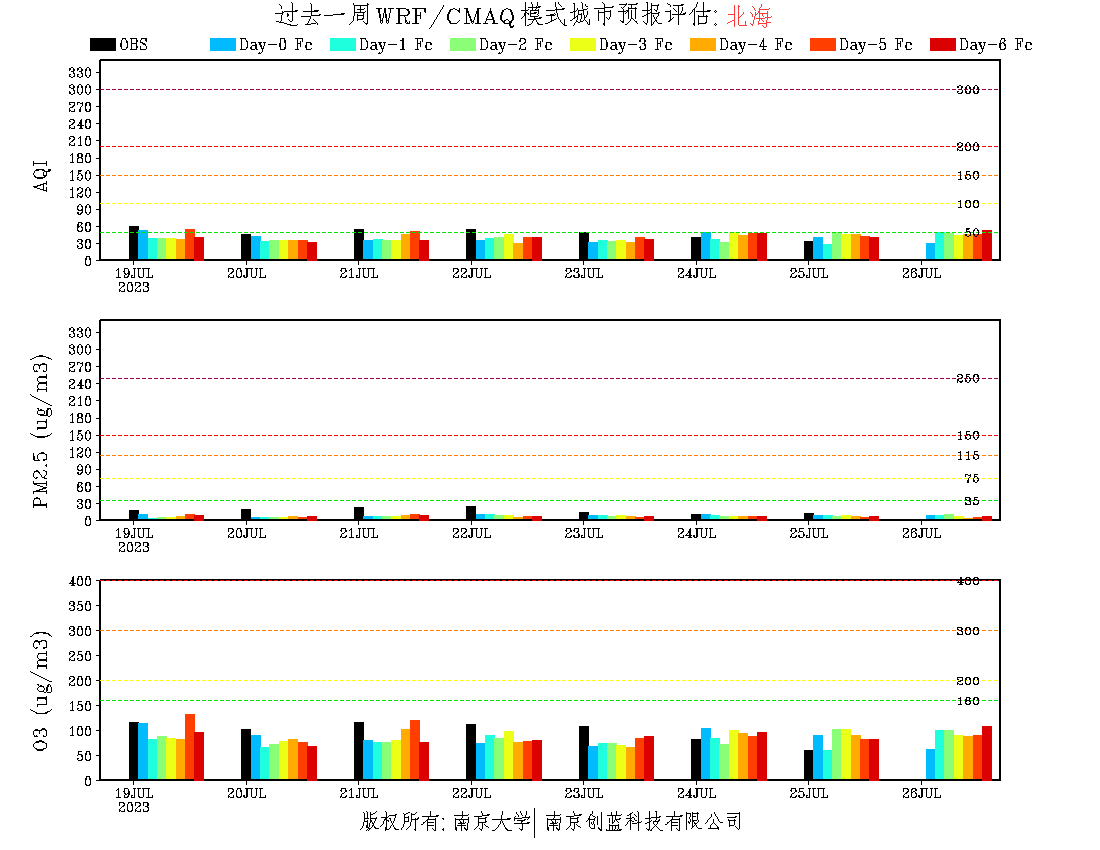Select the Day-5 Fc legend swatch
The height and width of the screenshot is (850, 1100).
pyautogui.click(x=822, y=45)
